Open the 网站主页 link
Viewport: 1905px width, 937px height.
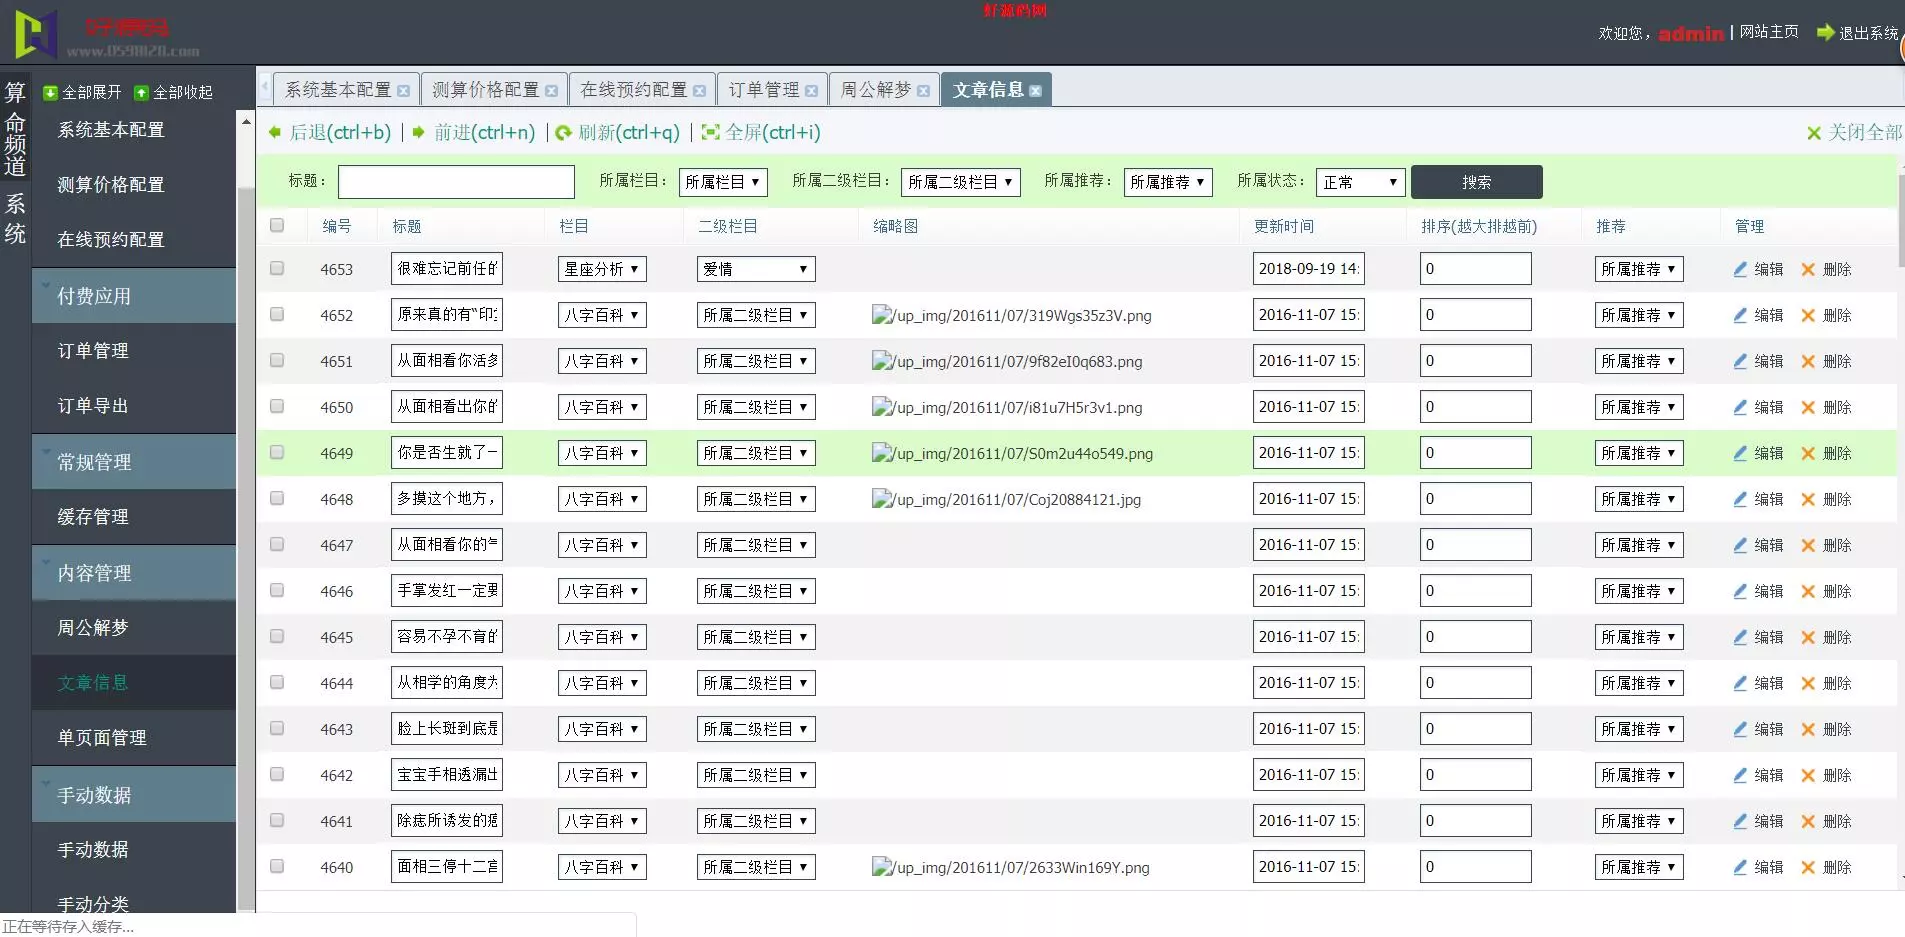(x=1769, y=32)
